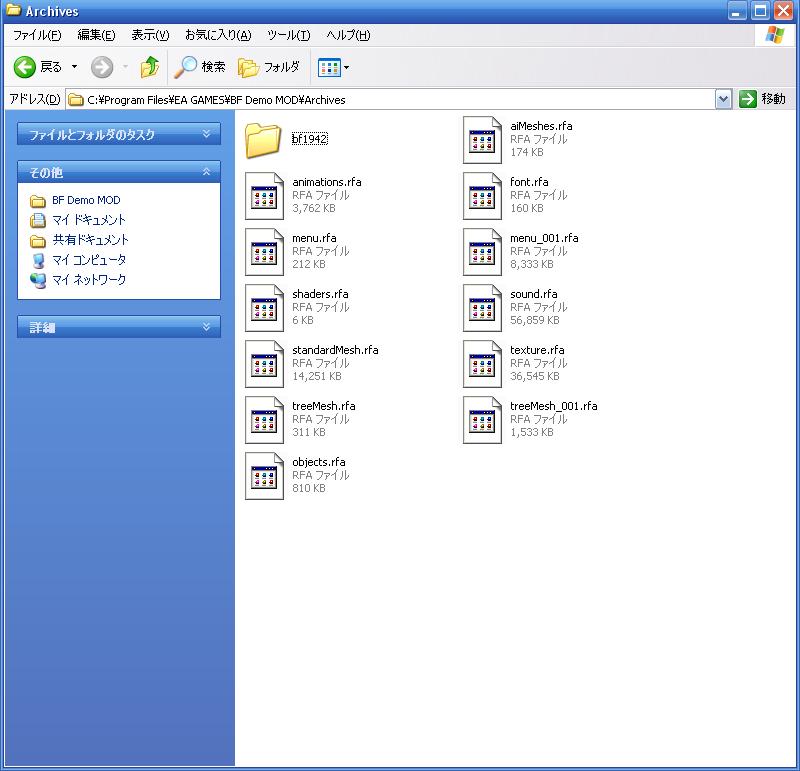The height and width of the screenshot is (771, 800).
Task: Expand the ファイルとフォルダのタスク panel
Action: pyautogui.click(x=118, y=134)
